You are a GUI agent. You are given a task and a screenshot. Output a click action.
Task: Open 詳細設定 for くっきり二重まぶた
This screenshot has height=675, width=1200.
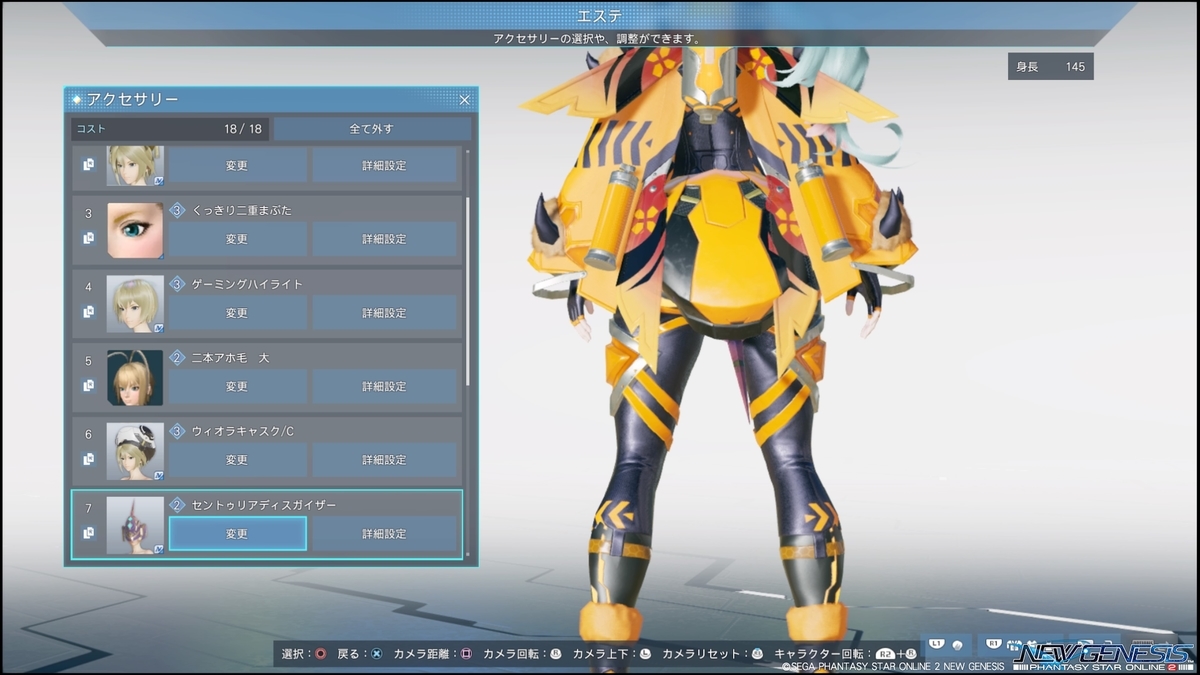click(384, 239)
